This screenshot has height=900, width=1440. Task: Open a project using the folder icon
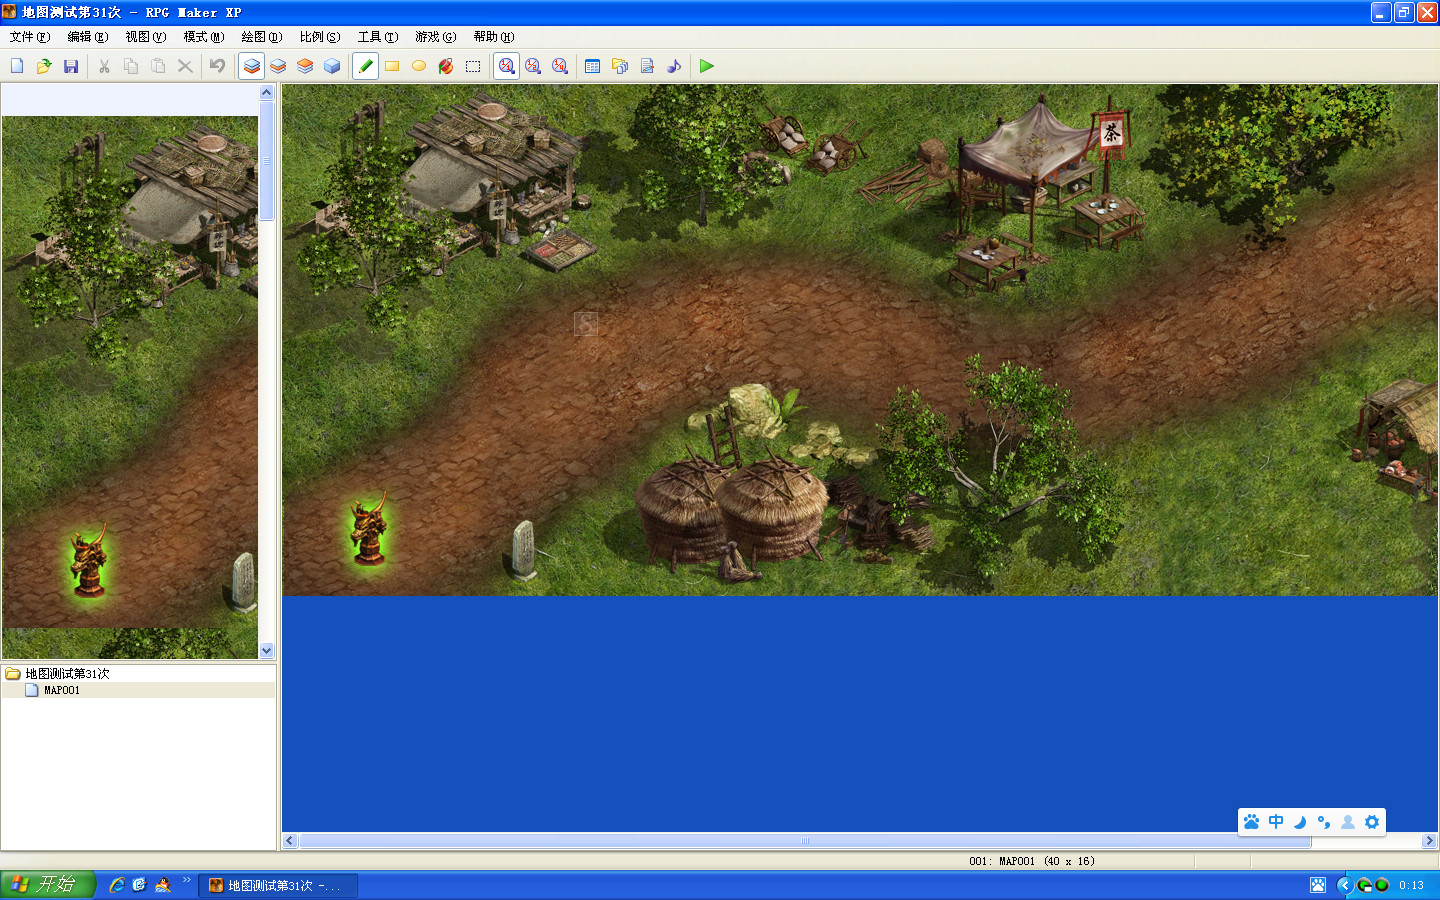[x=44, y=66]
